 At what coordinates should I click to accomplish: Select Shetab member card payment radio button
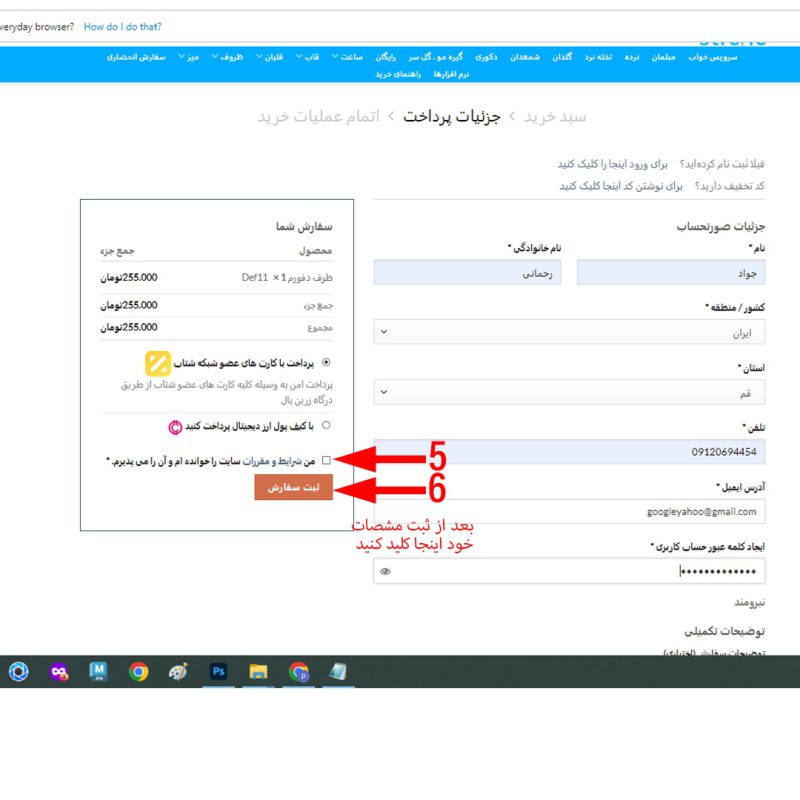pos(327,363)
